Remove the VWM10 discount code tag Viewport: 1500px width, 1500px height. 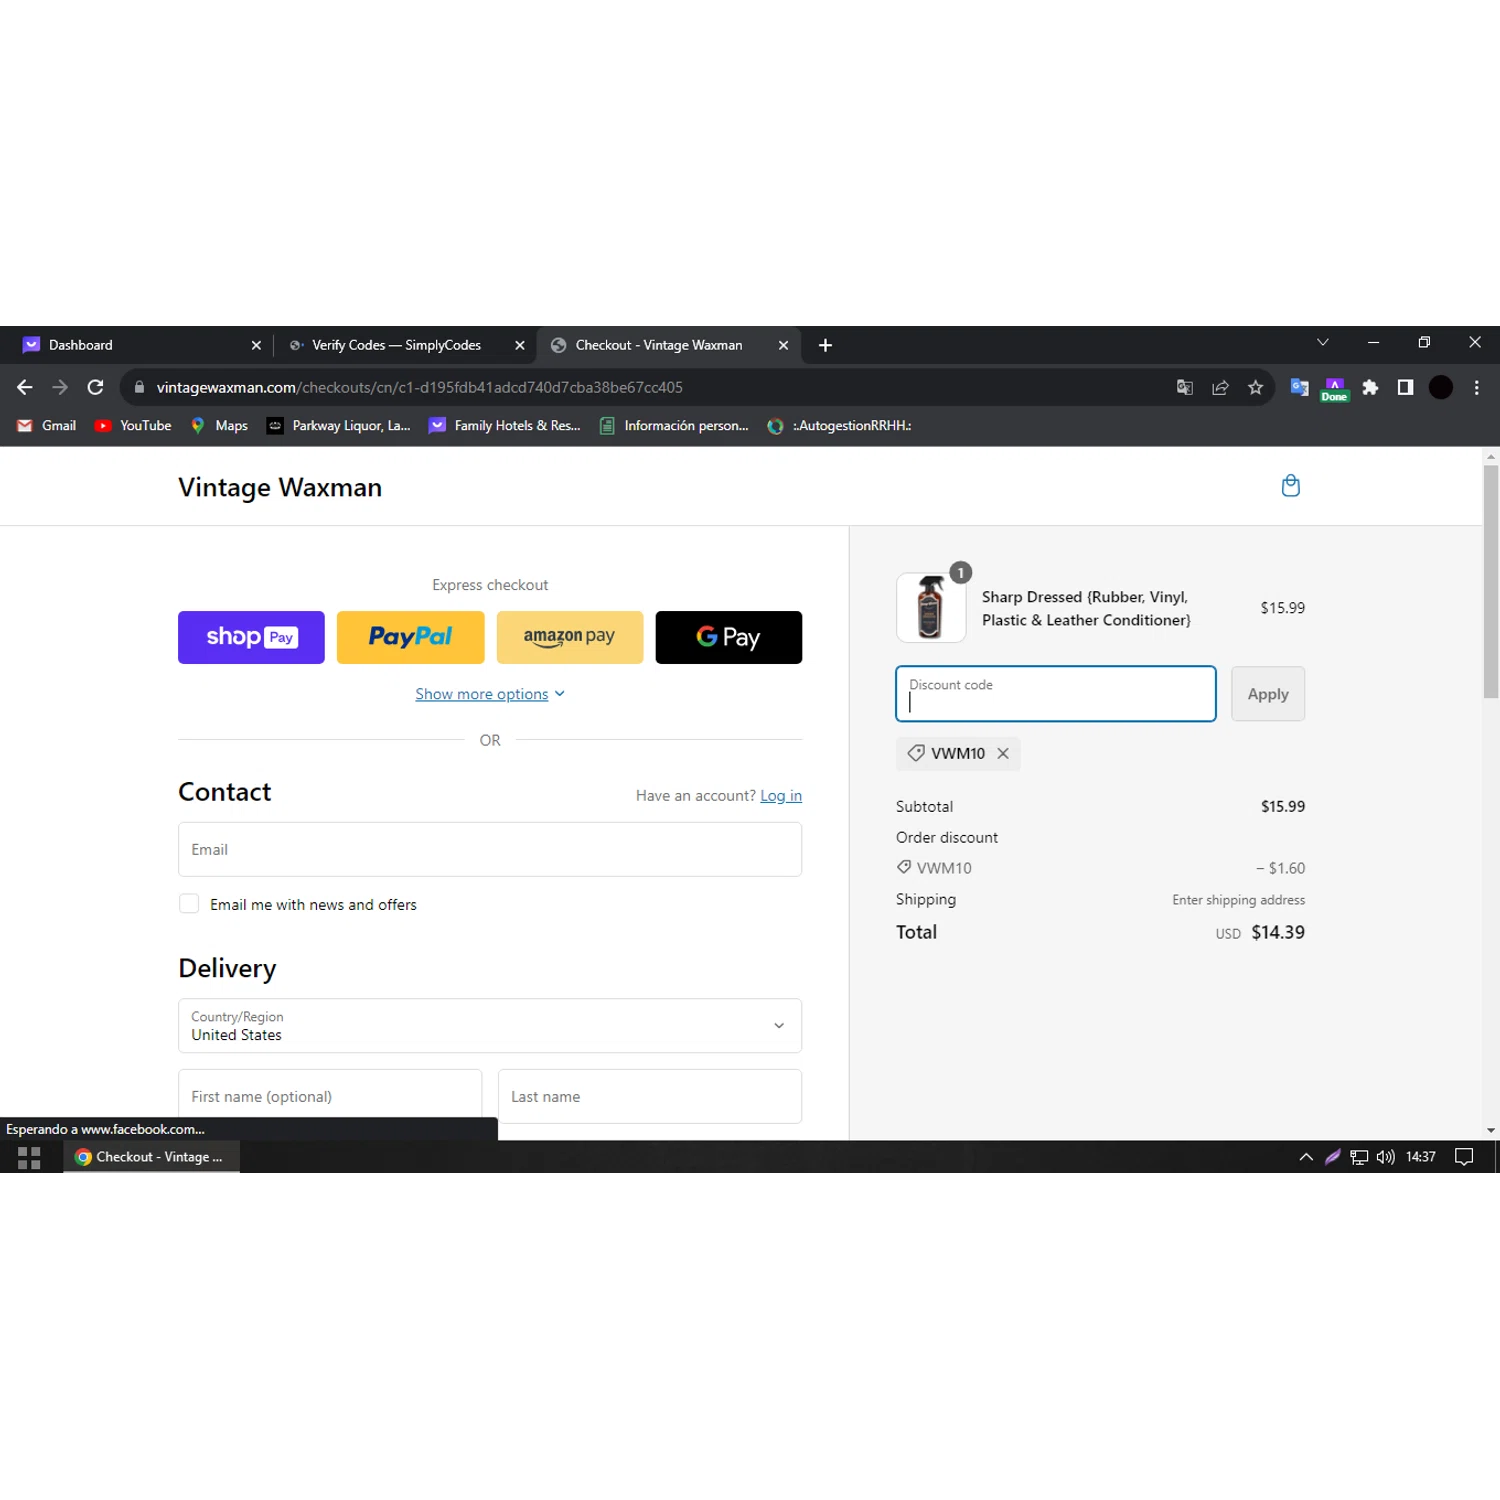[x=1003, y=753]
